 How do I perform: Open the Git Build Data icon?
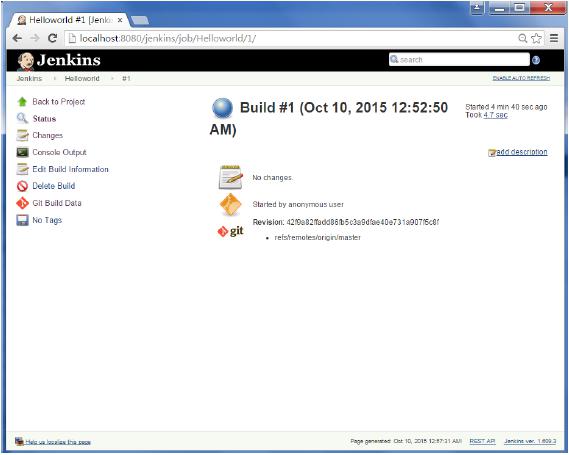(22, 203)
